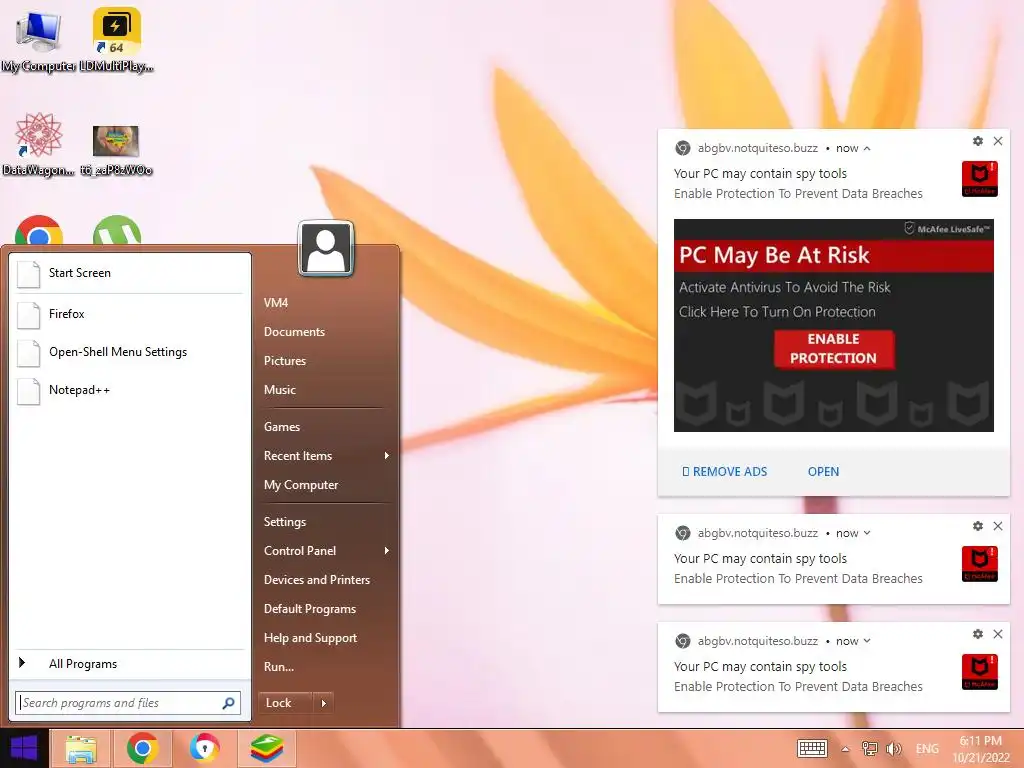1024x768 pixels.
Task: Expand the middle notification via its chevron
Action: coord(867,534)
